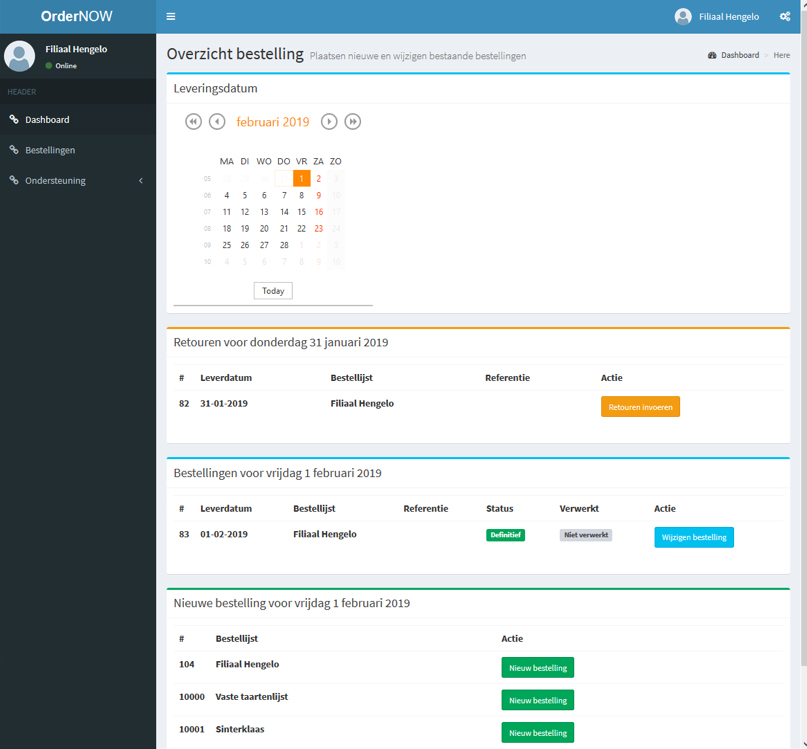This screenshot has width=807, height=749.
Task: Click the Verwerkt column header
Action: pos(579,509)
